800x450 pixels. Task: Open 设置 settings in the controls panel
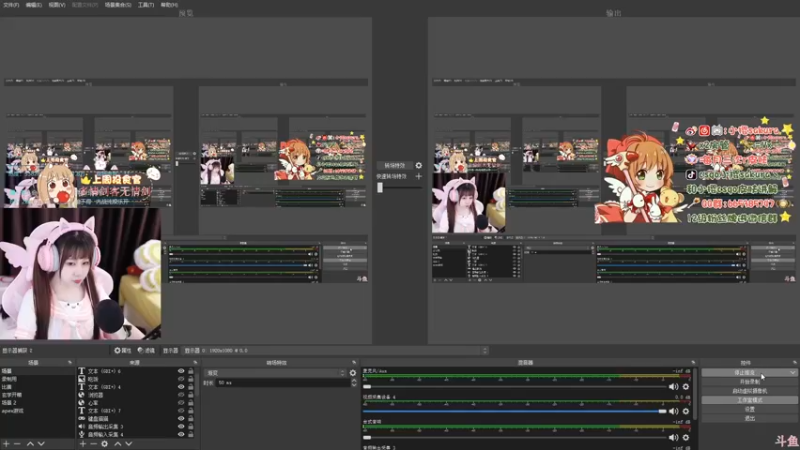[749, 409]
